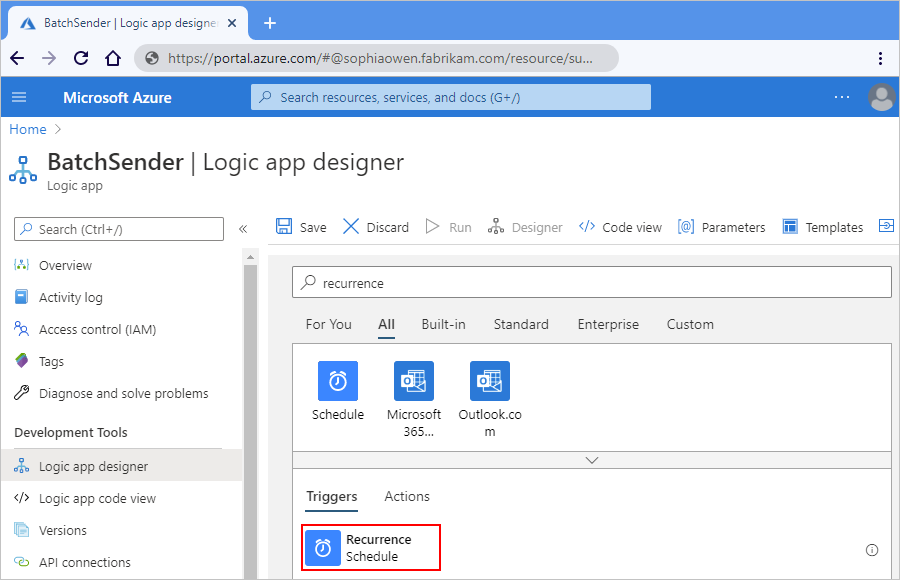Select the All connectors tab
Screen dimensions: 900x580
tap(386, 324)
